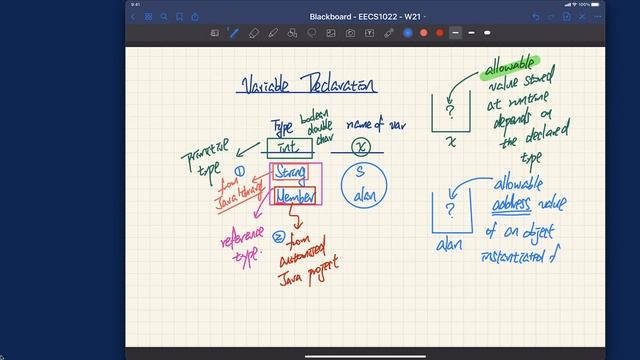Open the share/export icon

pos(195,17)
